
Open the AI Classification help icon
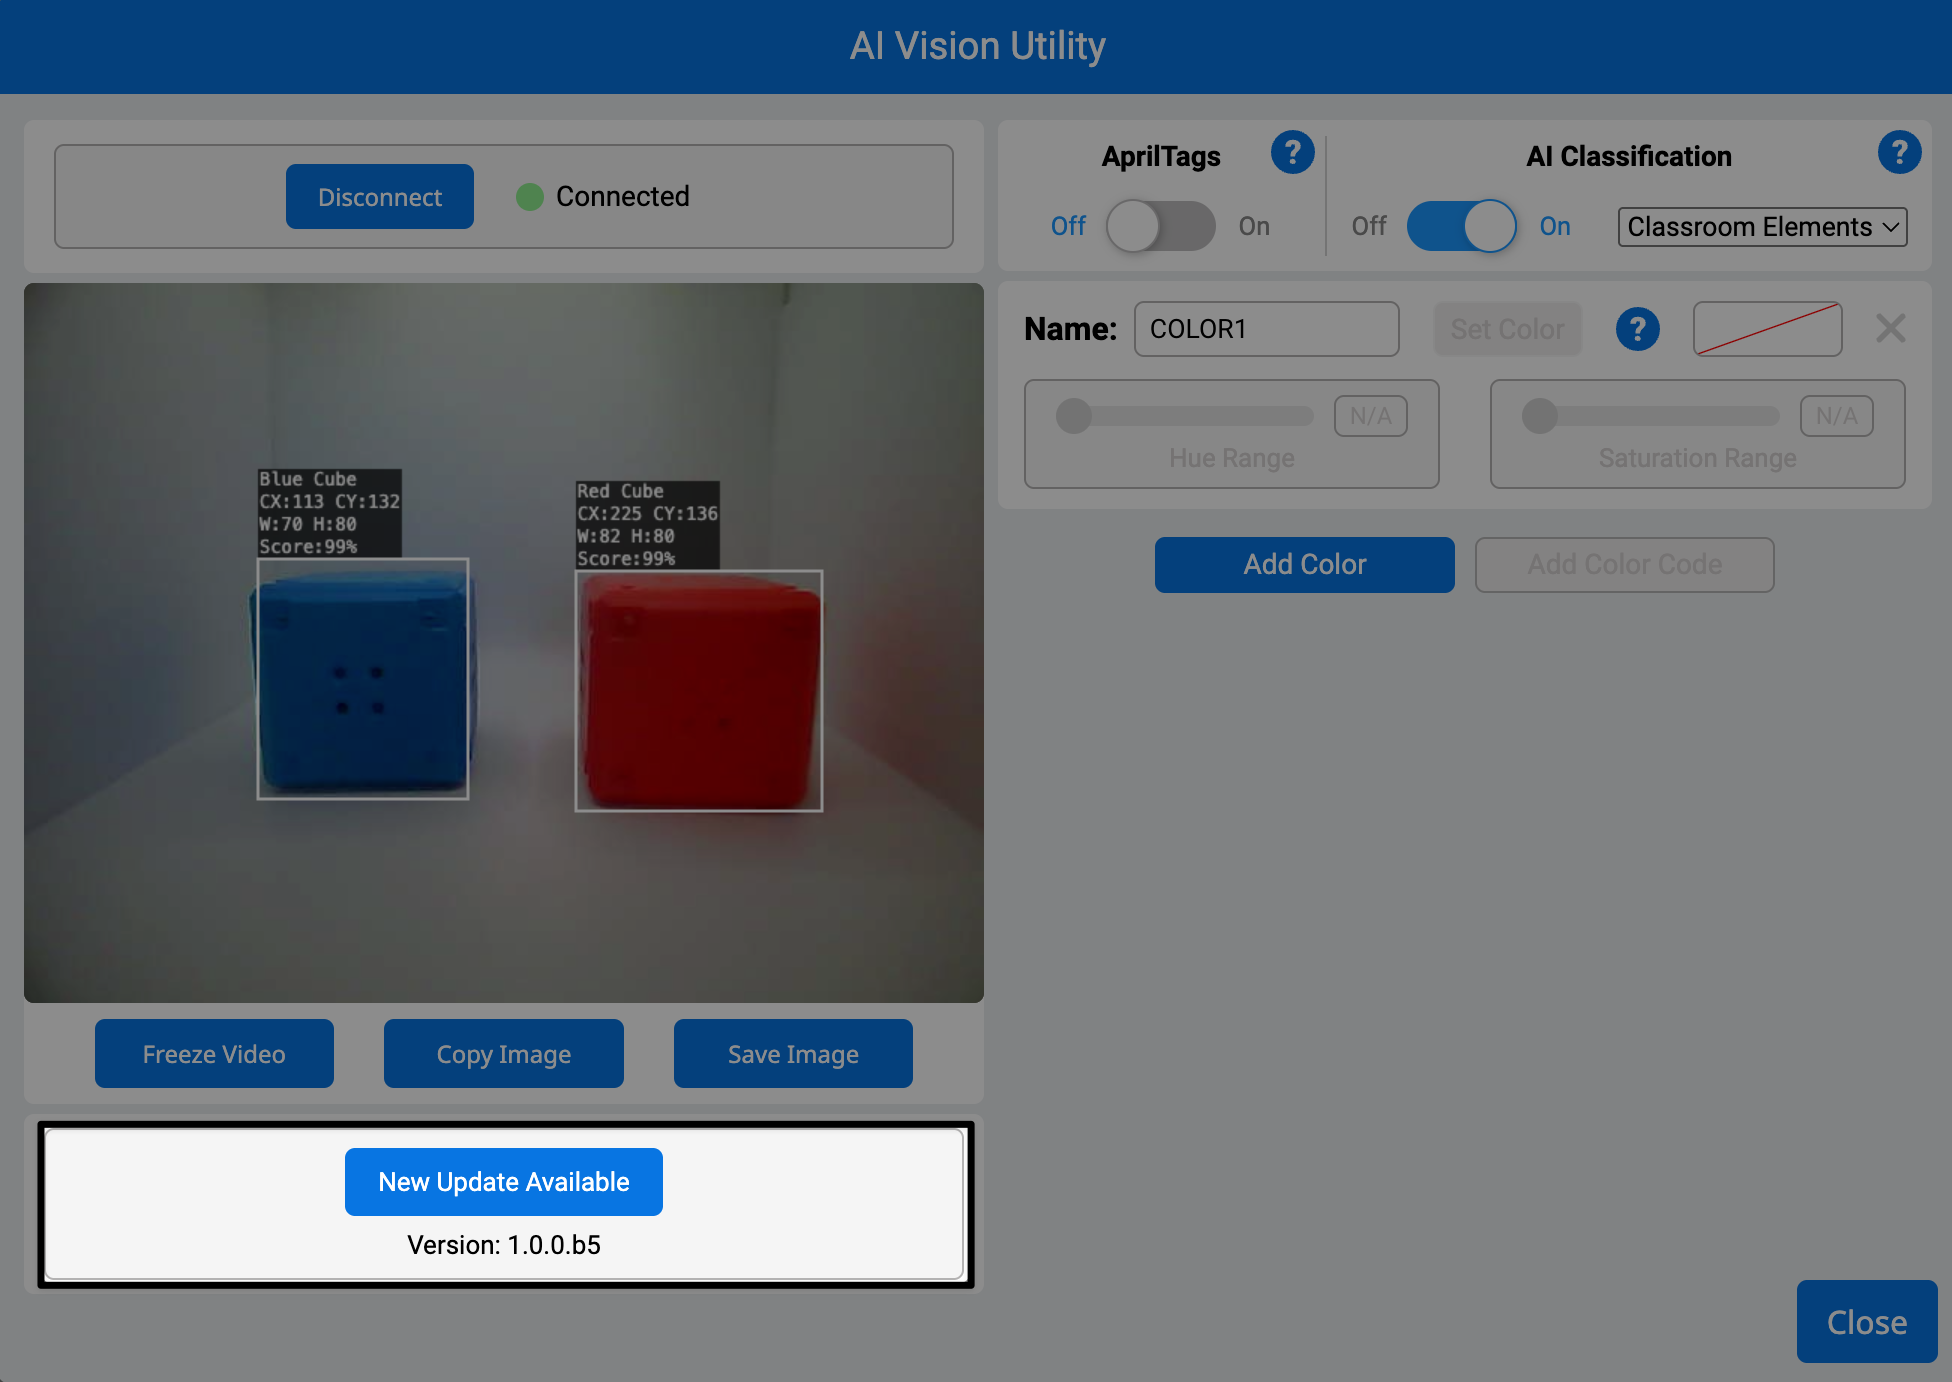click(x=1900, y=153)
